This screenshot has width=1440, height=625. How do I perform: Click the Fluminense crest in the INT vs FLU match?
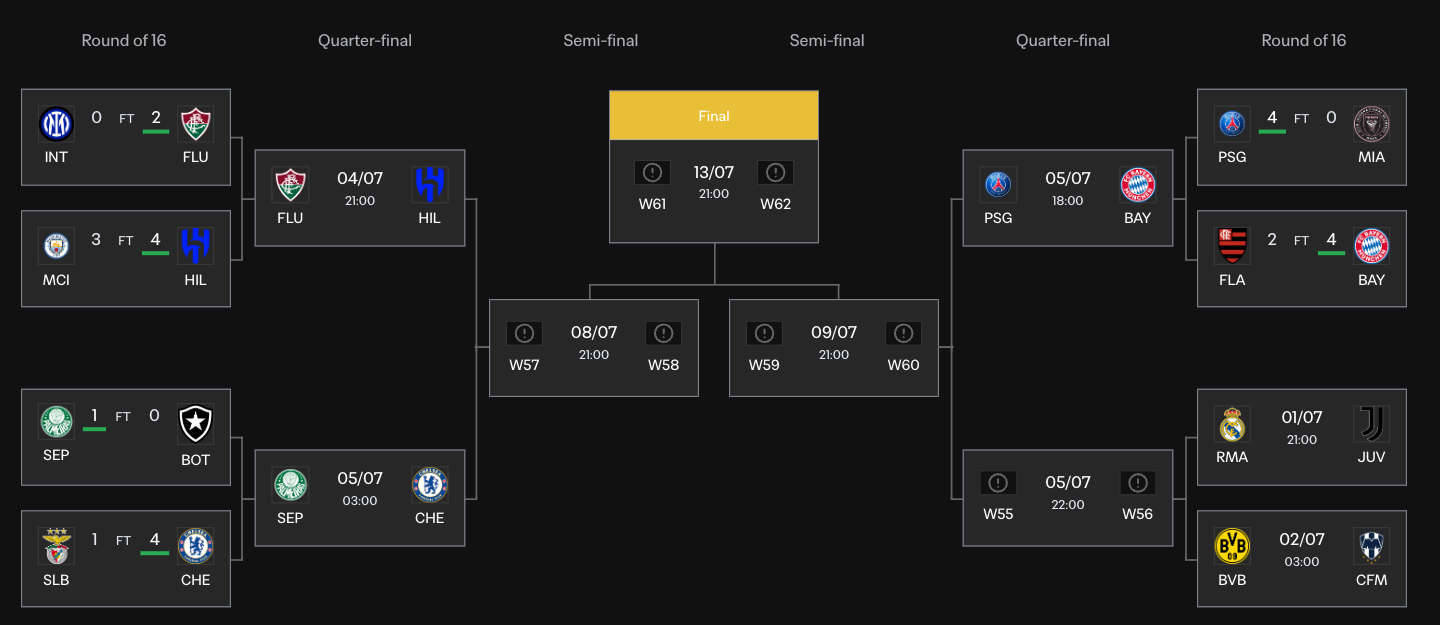point(196,124)
